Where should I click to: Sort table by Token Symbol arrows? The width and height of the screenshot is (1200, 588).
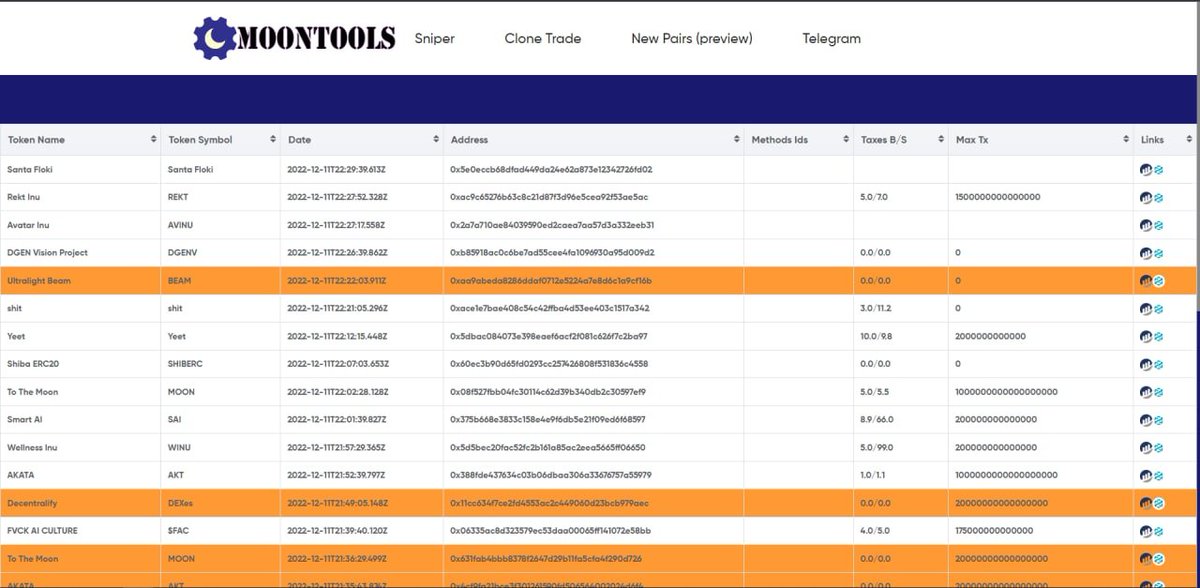(x=272, y=140)
